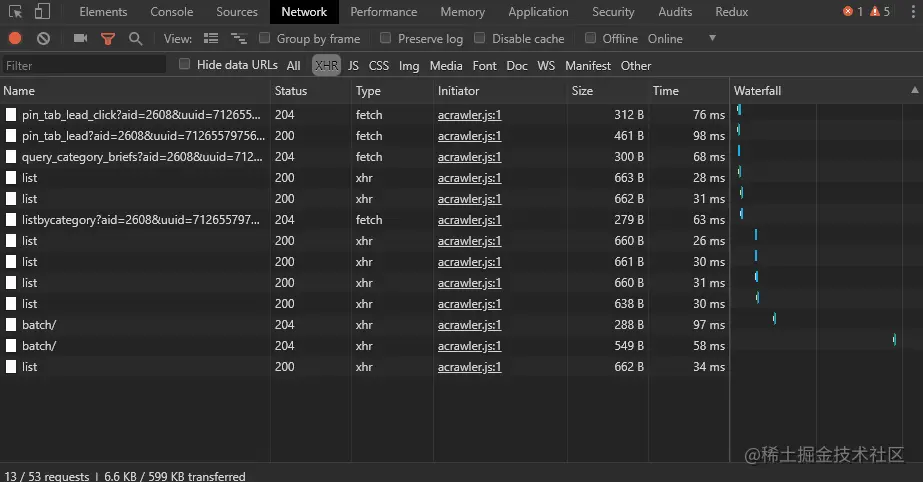The image size is (923, 482).
Task: Click the waterfall bar of 549 B batch/
Action: tap(894, 339)
